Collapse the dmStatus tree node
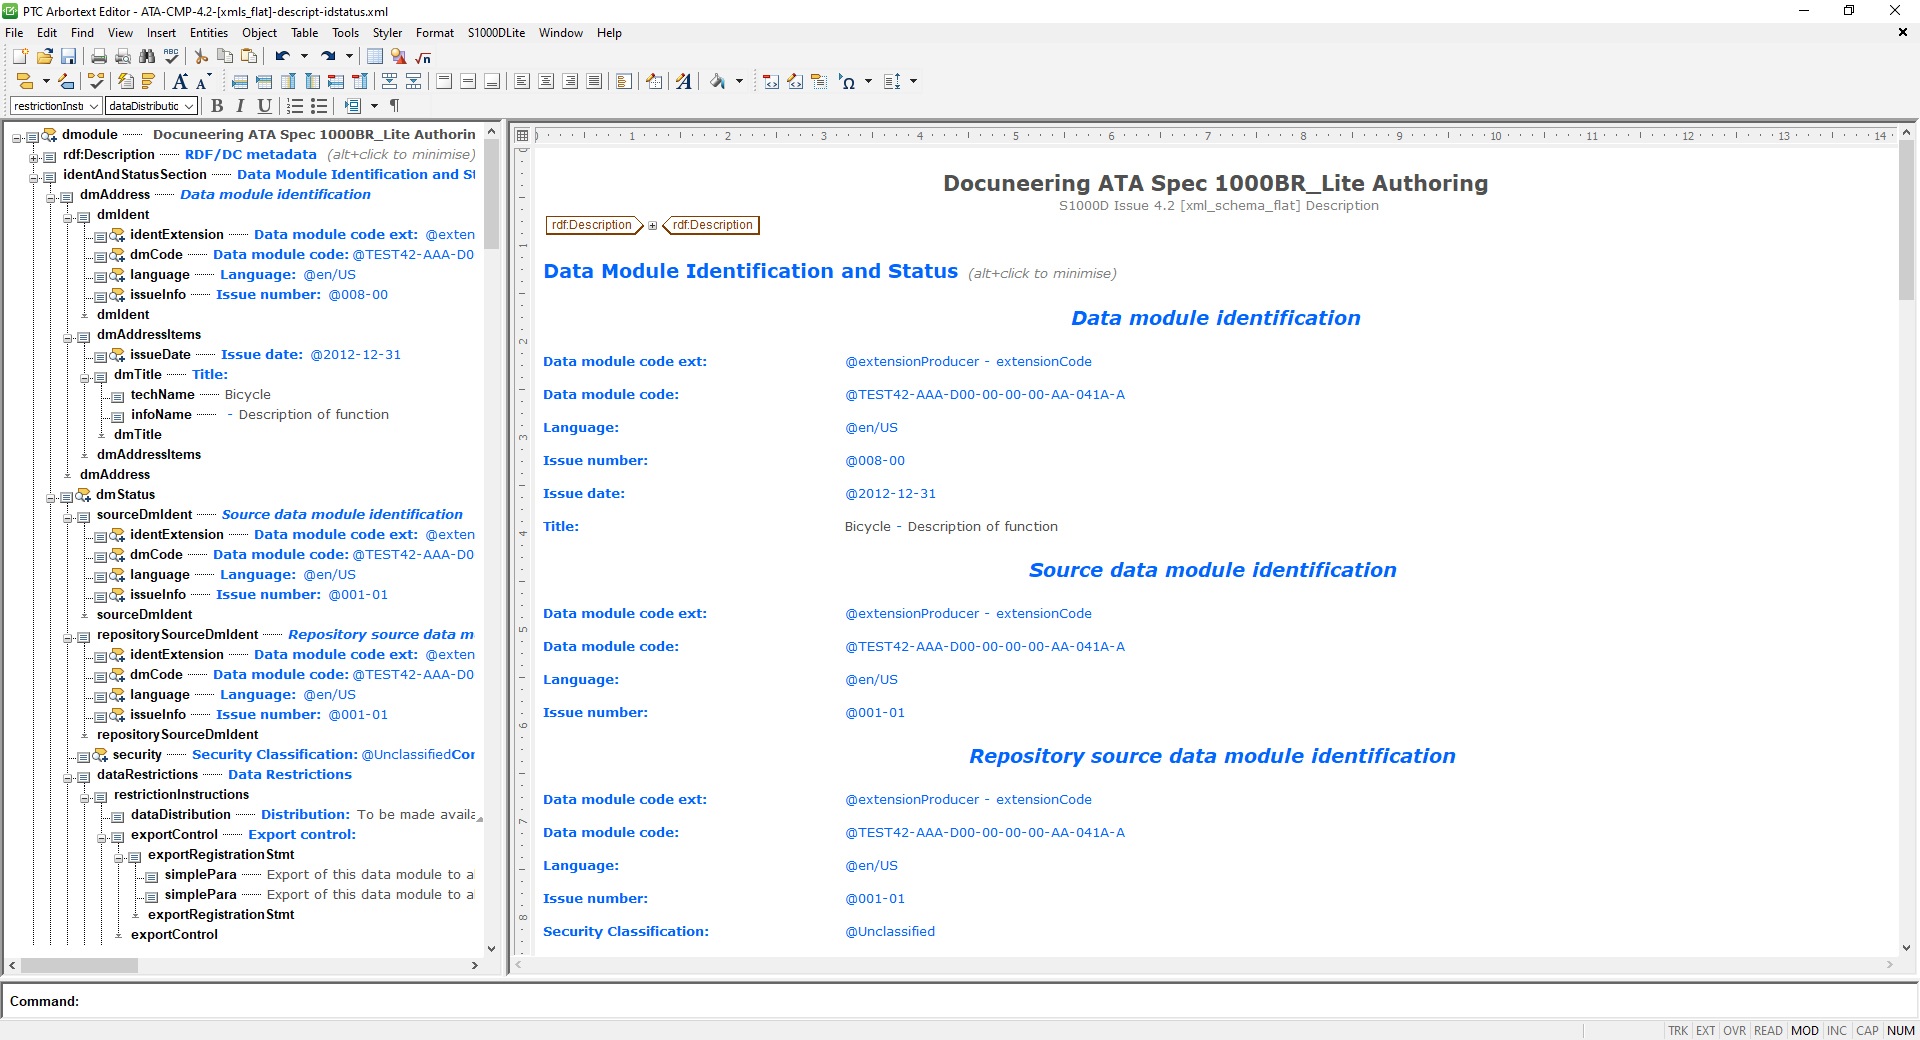This screenshot has height=1040, width=1920. click(x=53, y=496)
